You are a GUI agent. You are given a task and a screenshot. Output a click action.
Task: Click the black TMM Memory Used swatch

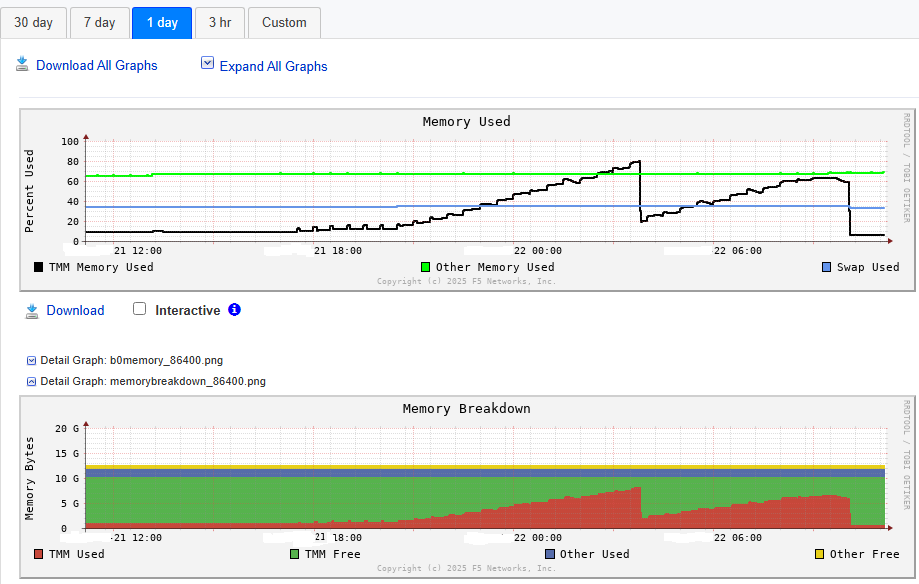click(37, 267)
